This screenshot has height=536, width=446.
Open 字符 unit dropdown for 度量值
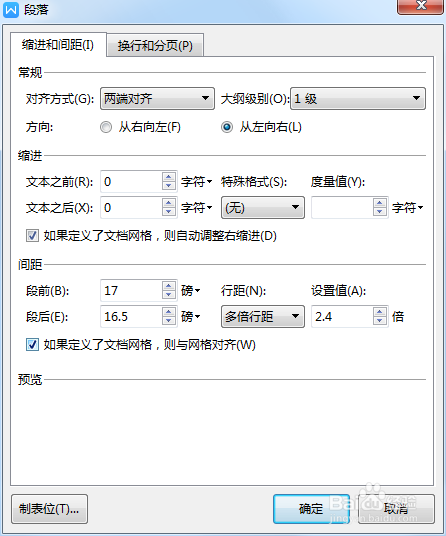coord(407,207)
